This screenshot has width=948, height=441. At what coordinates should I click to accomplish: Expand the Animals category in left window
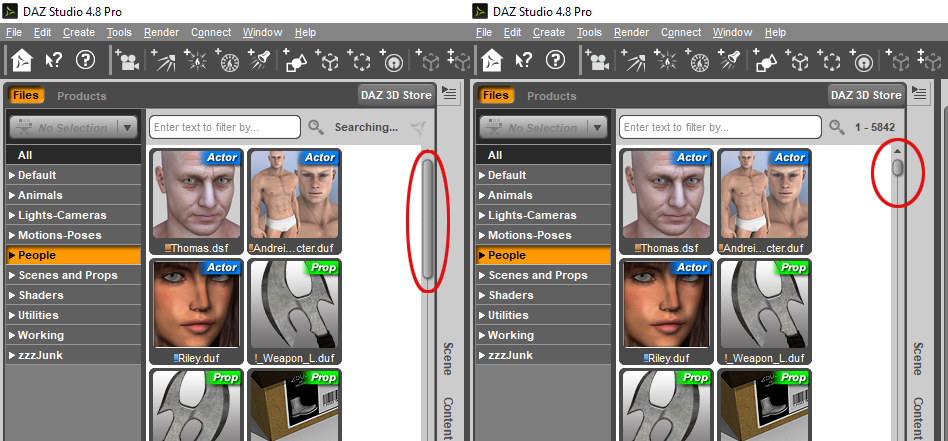click(x=11, y=195)
